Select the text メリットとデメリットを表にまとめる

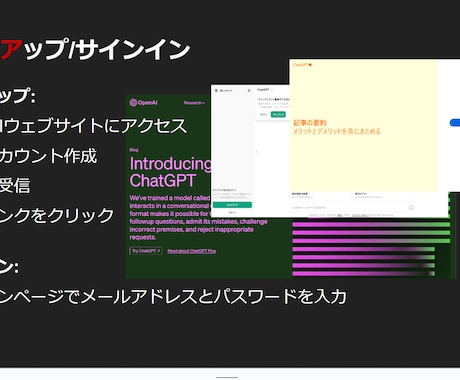pos(337,131)
